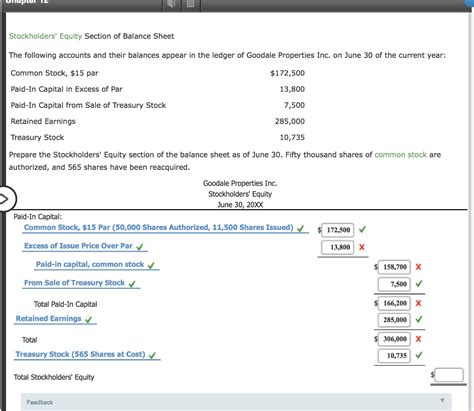
Task: Click the 13,800 input field
Action: [x=337, y=247]
